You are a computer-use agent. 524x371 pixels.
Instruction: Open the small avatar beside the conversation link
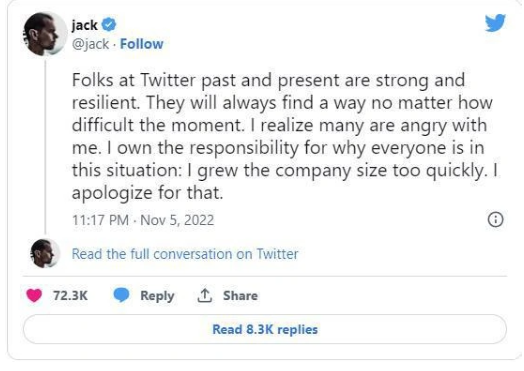(45, 254)
